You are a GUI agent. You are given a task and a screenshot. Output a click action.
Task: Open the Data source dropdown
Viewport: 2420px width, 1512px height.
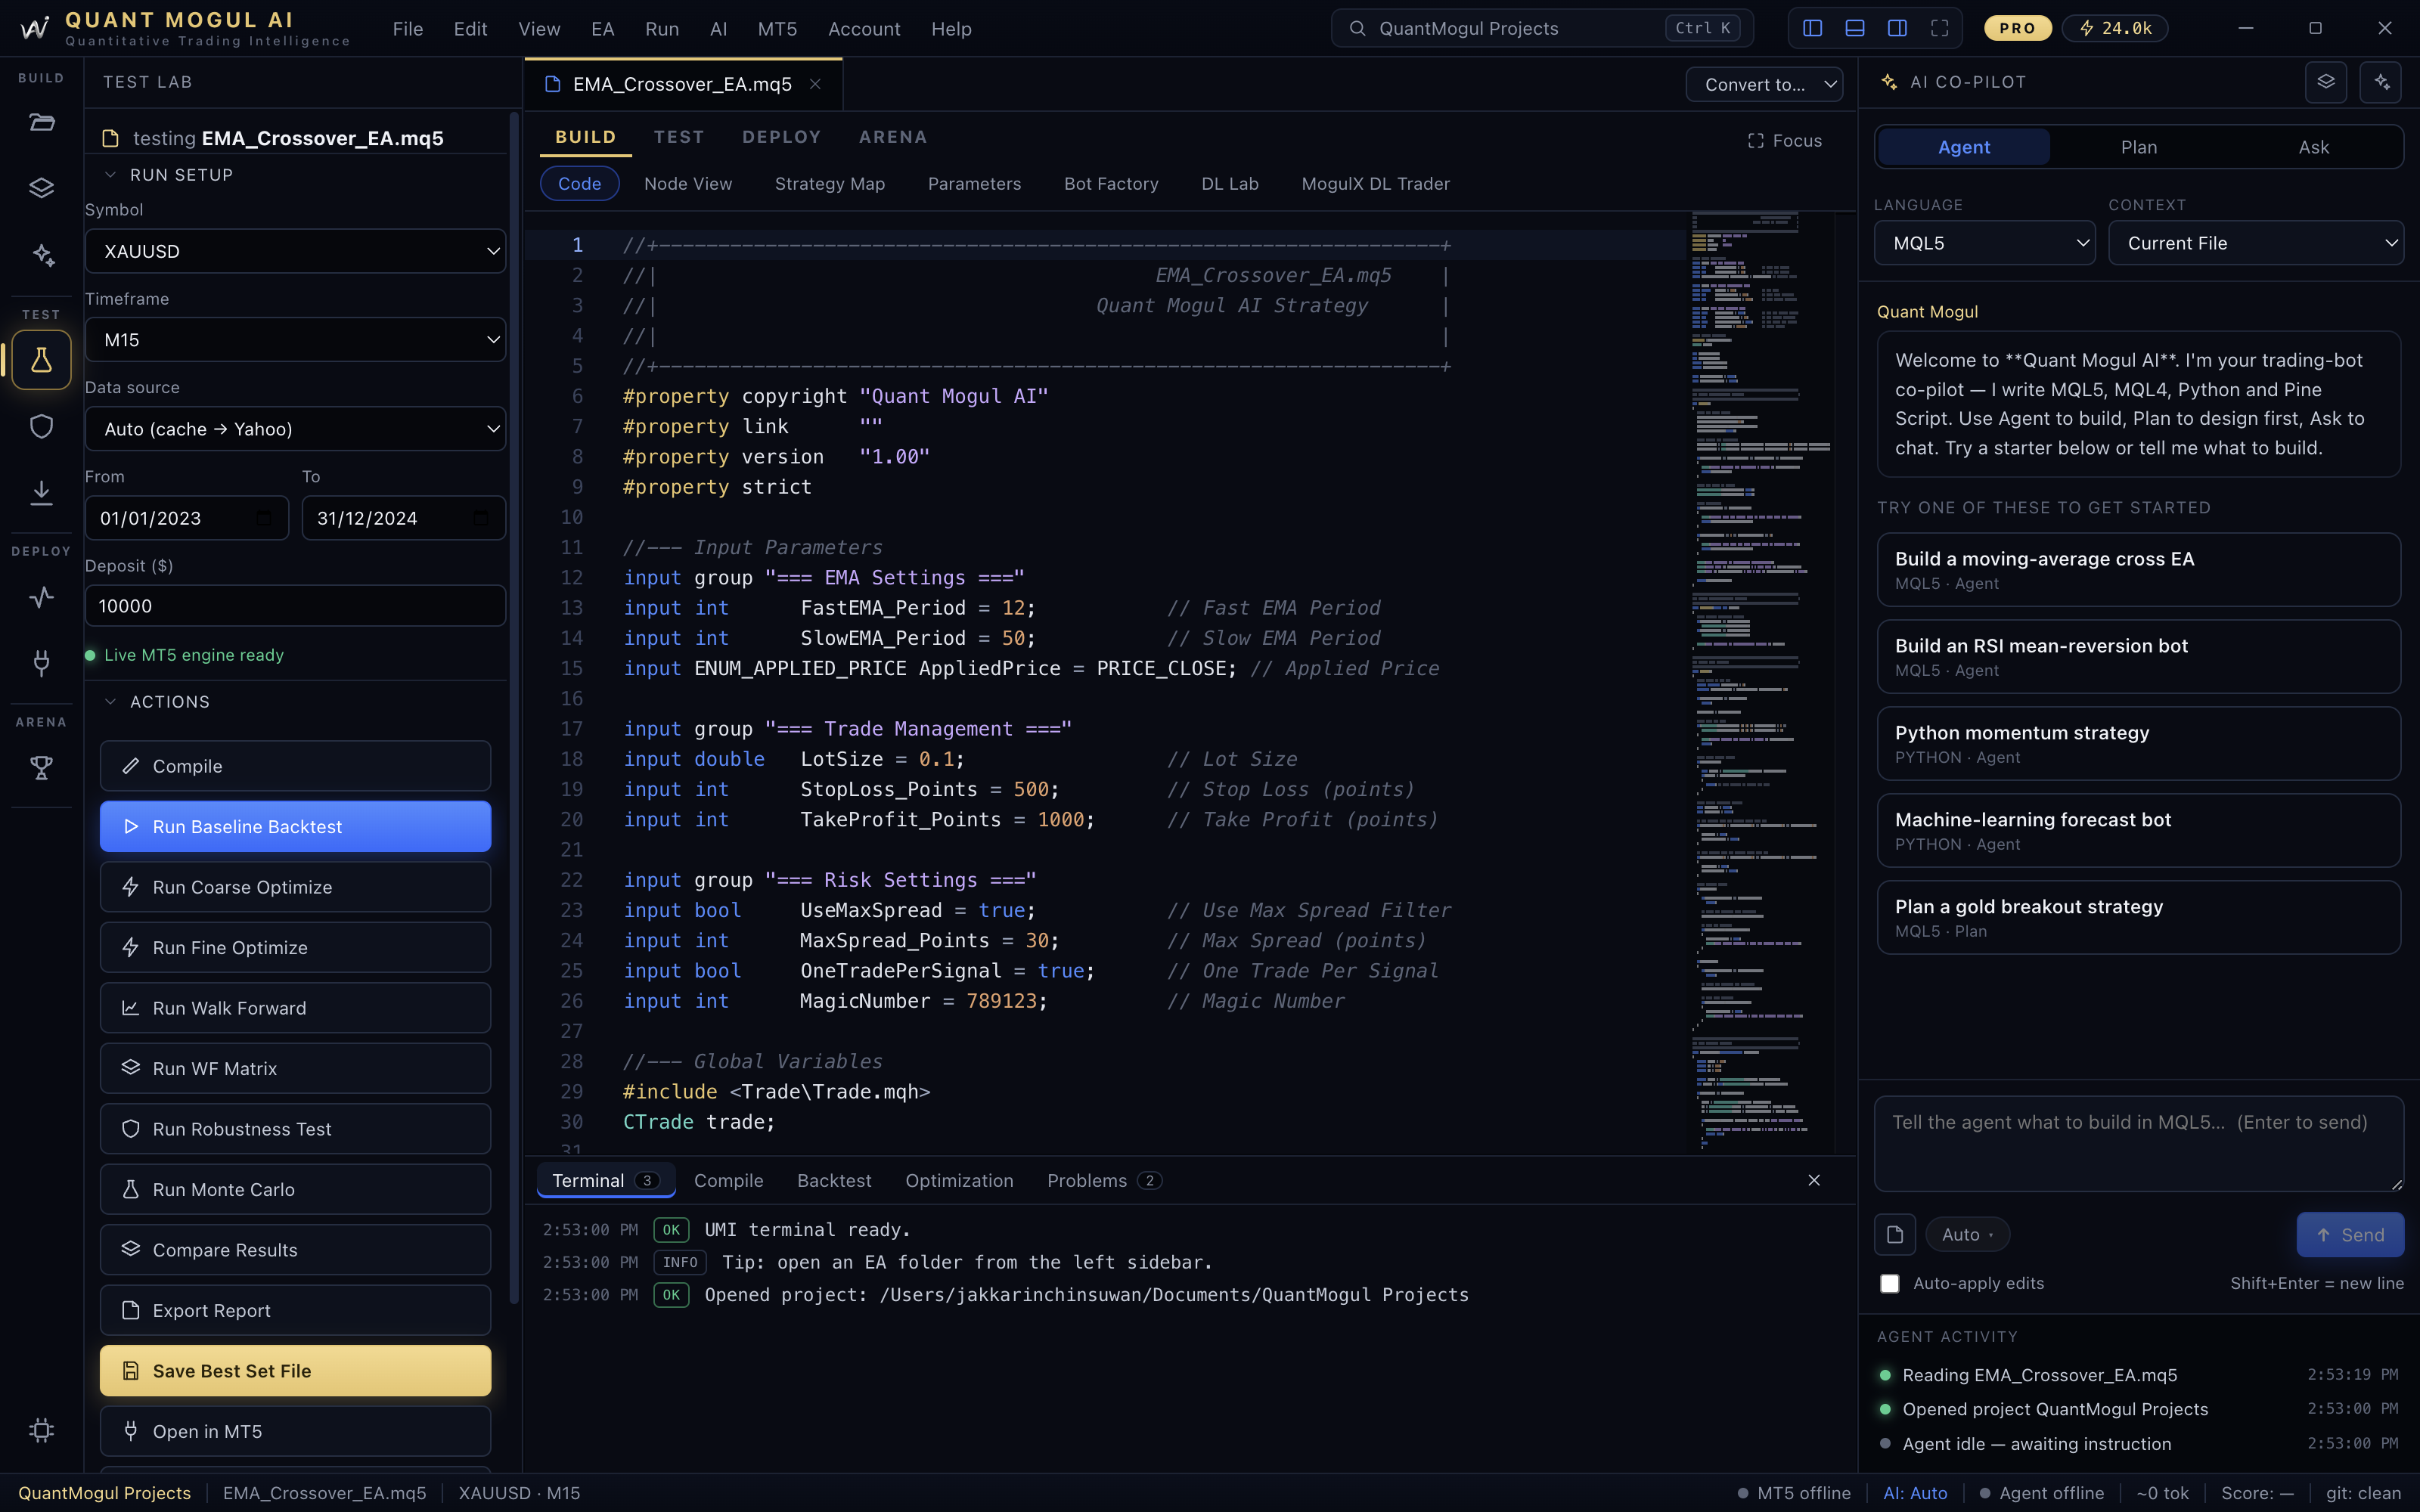295,429
